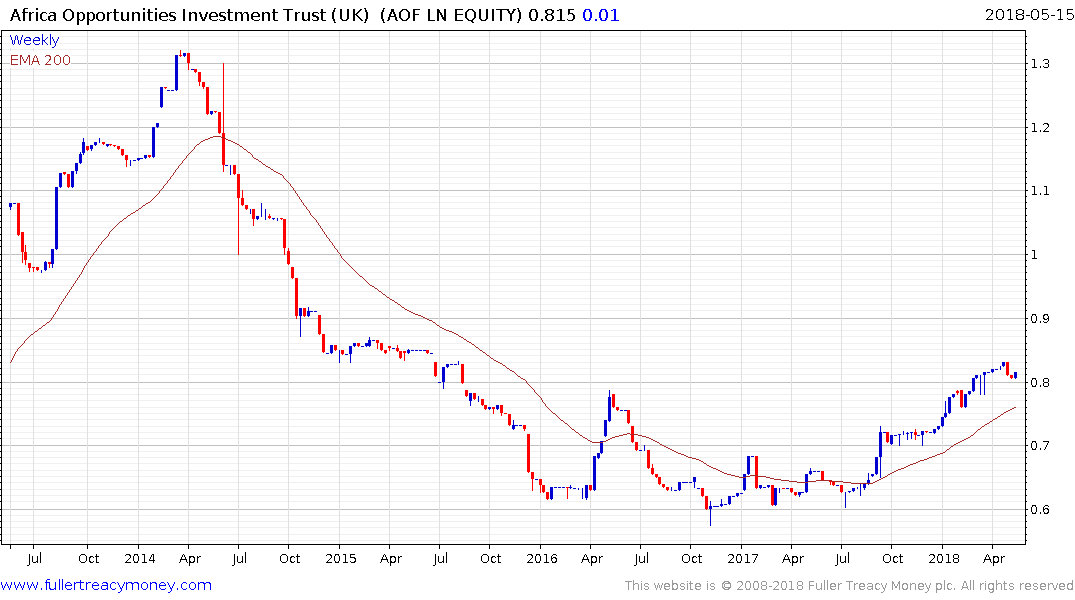Click the blue change value 0.01
The height and width of the screenshot is (600, 1075).
(x=601, y=15)
